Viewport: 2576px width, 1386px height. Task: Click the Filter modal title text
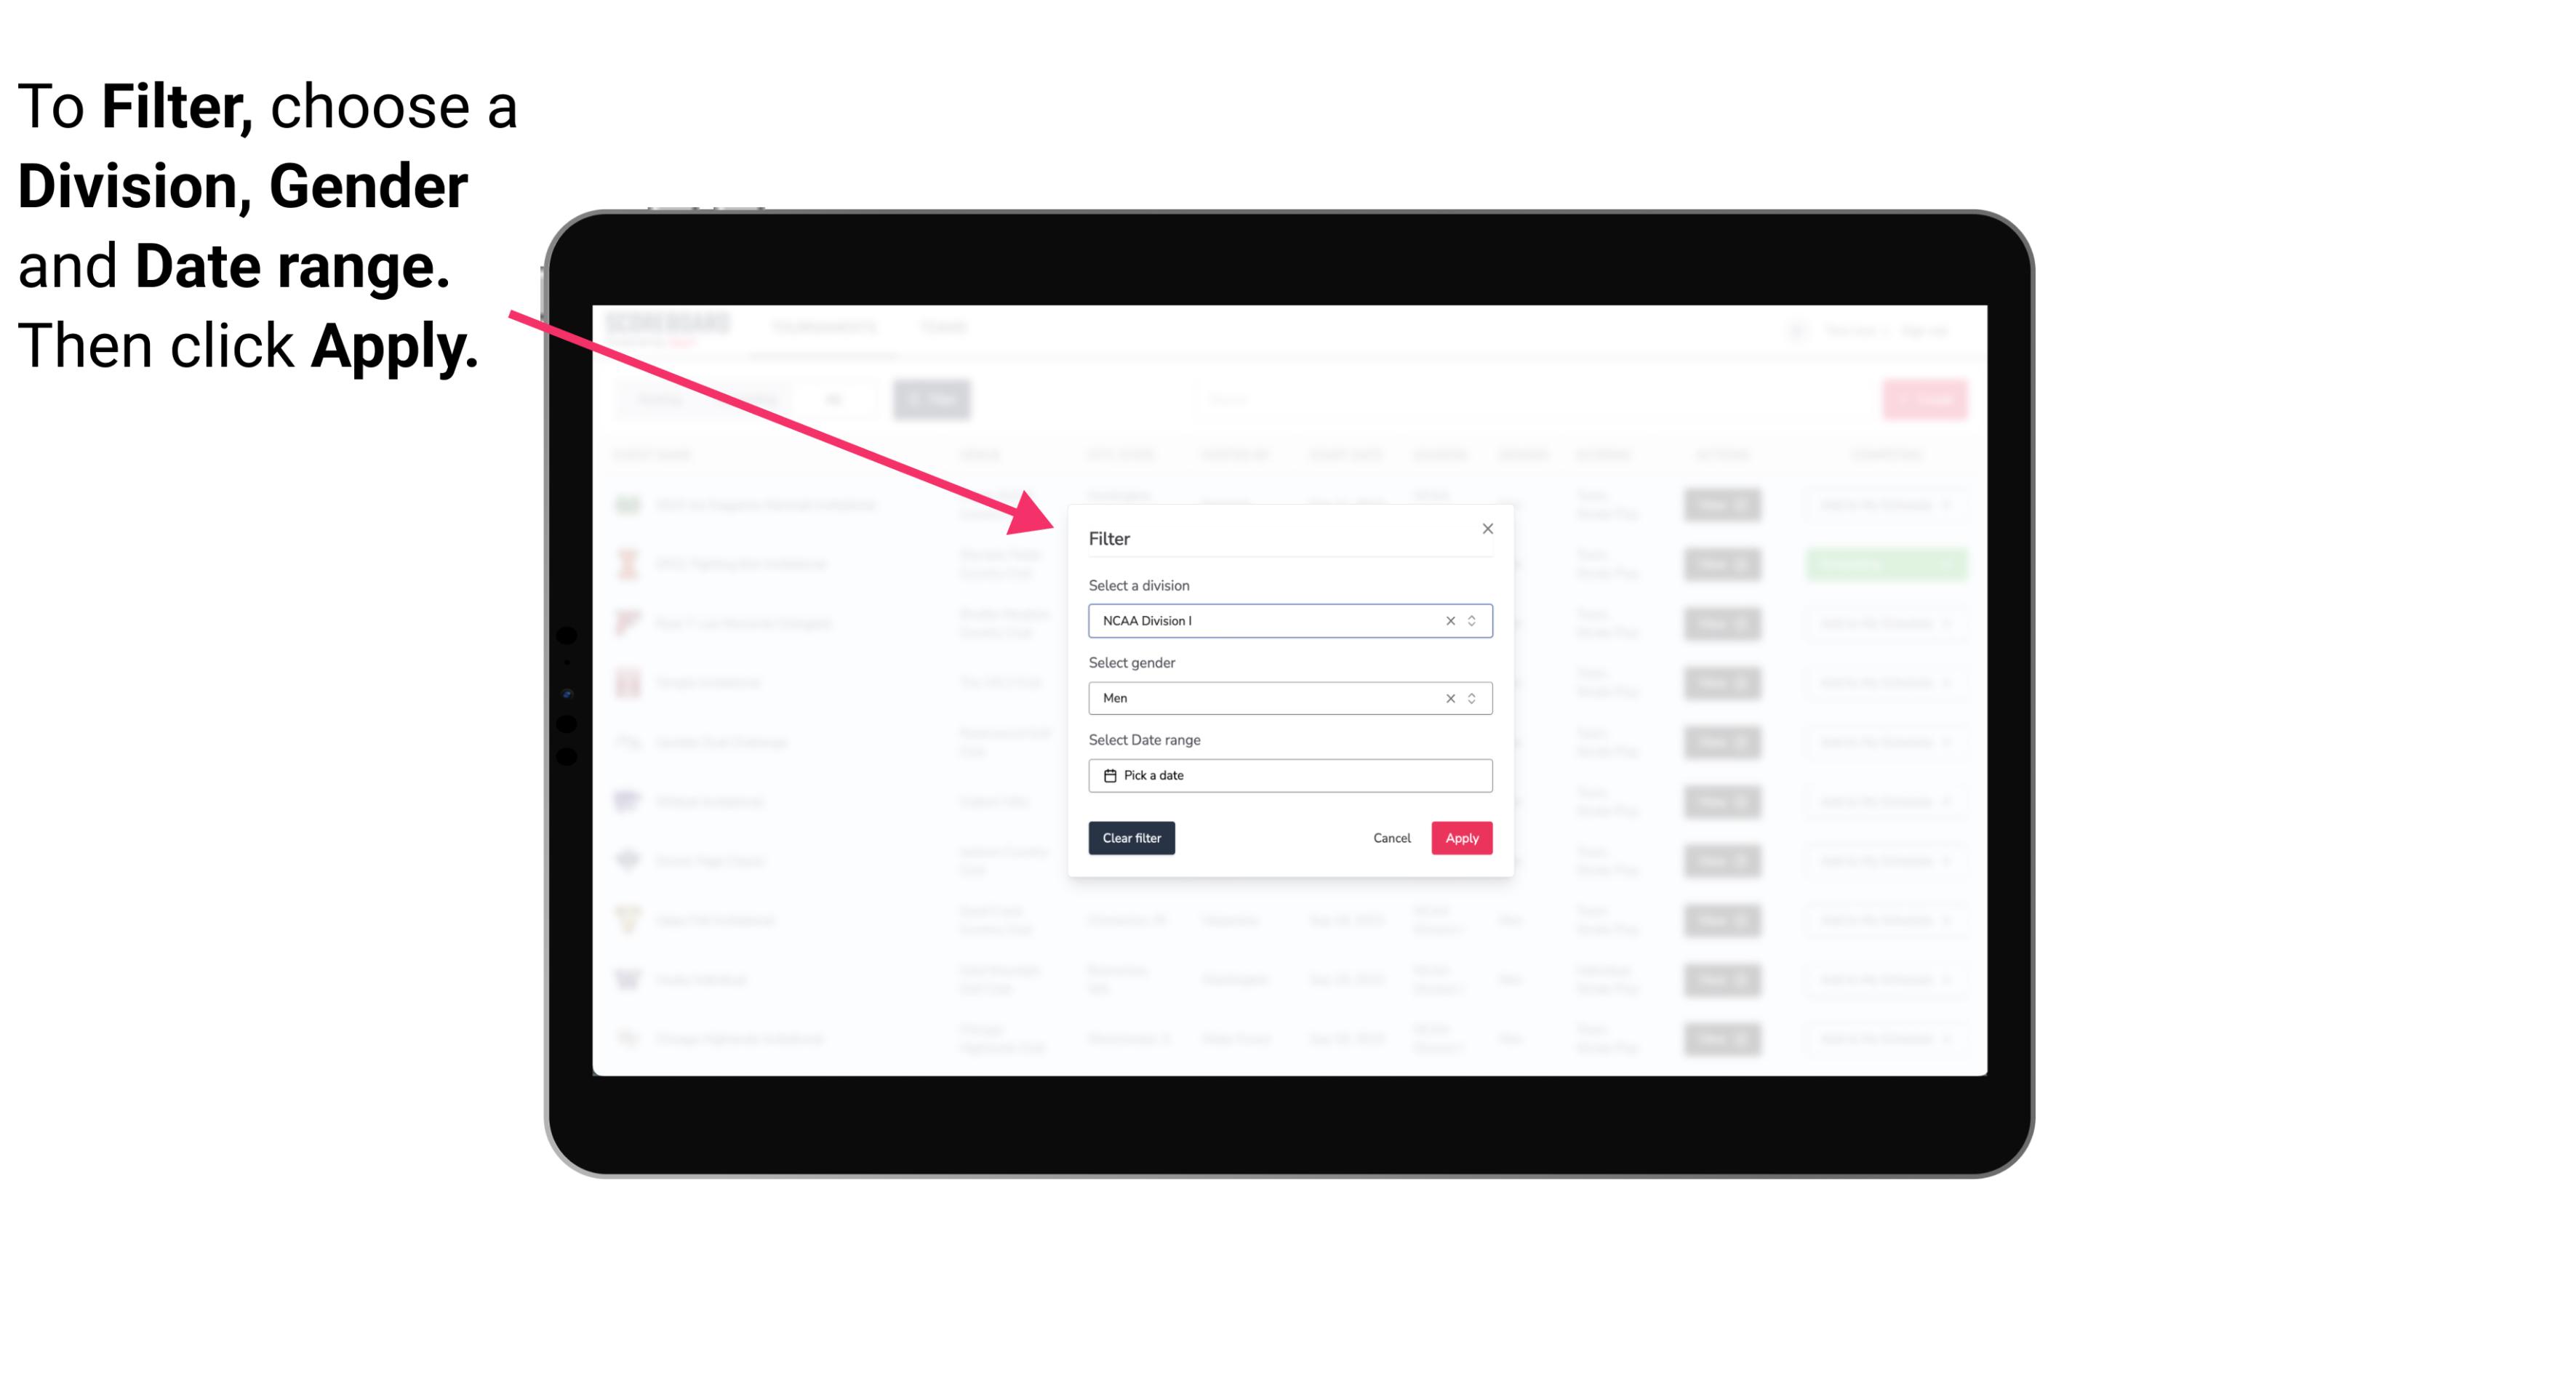coord(1110,537)
